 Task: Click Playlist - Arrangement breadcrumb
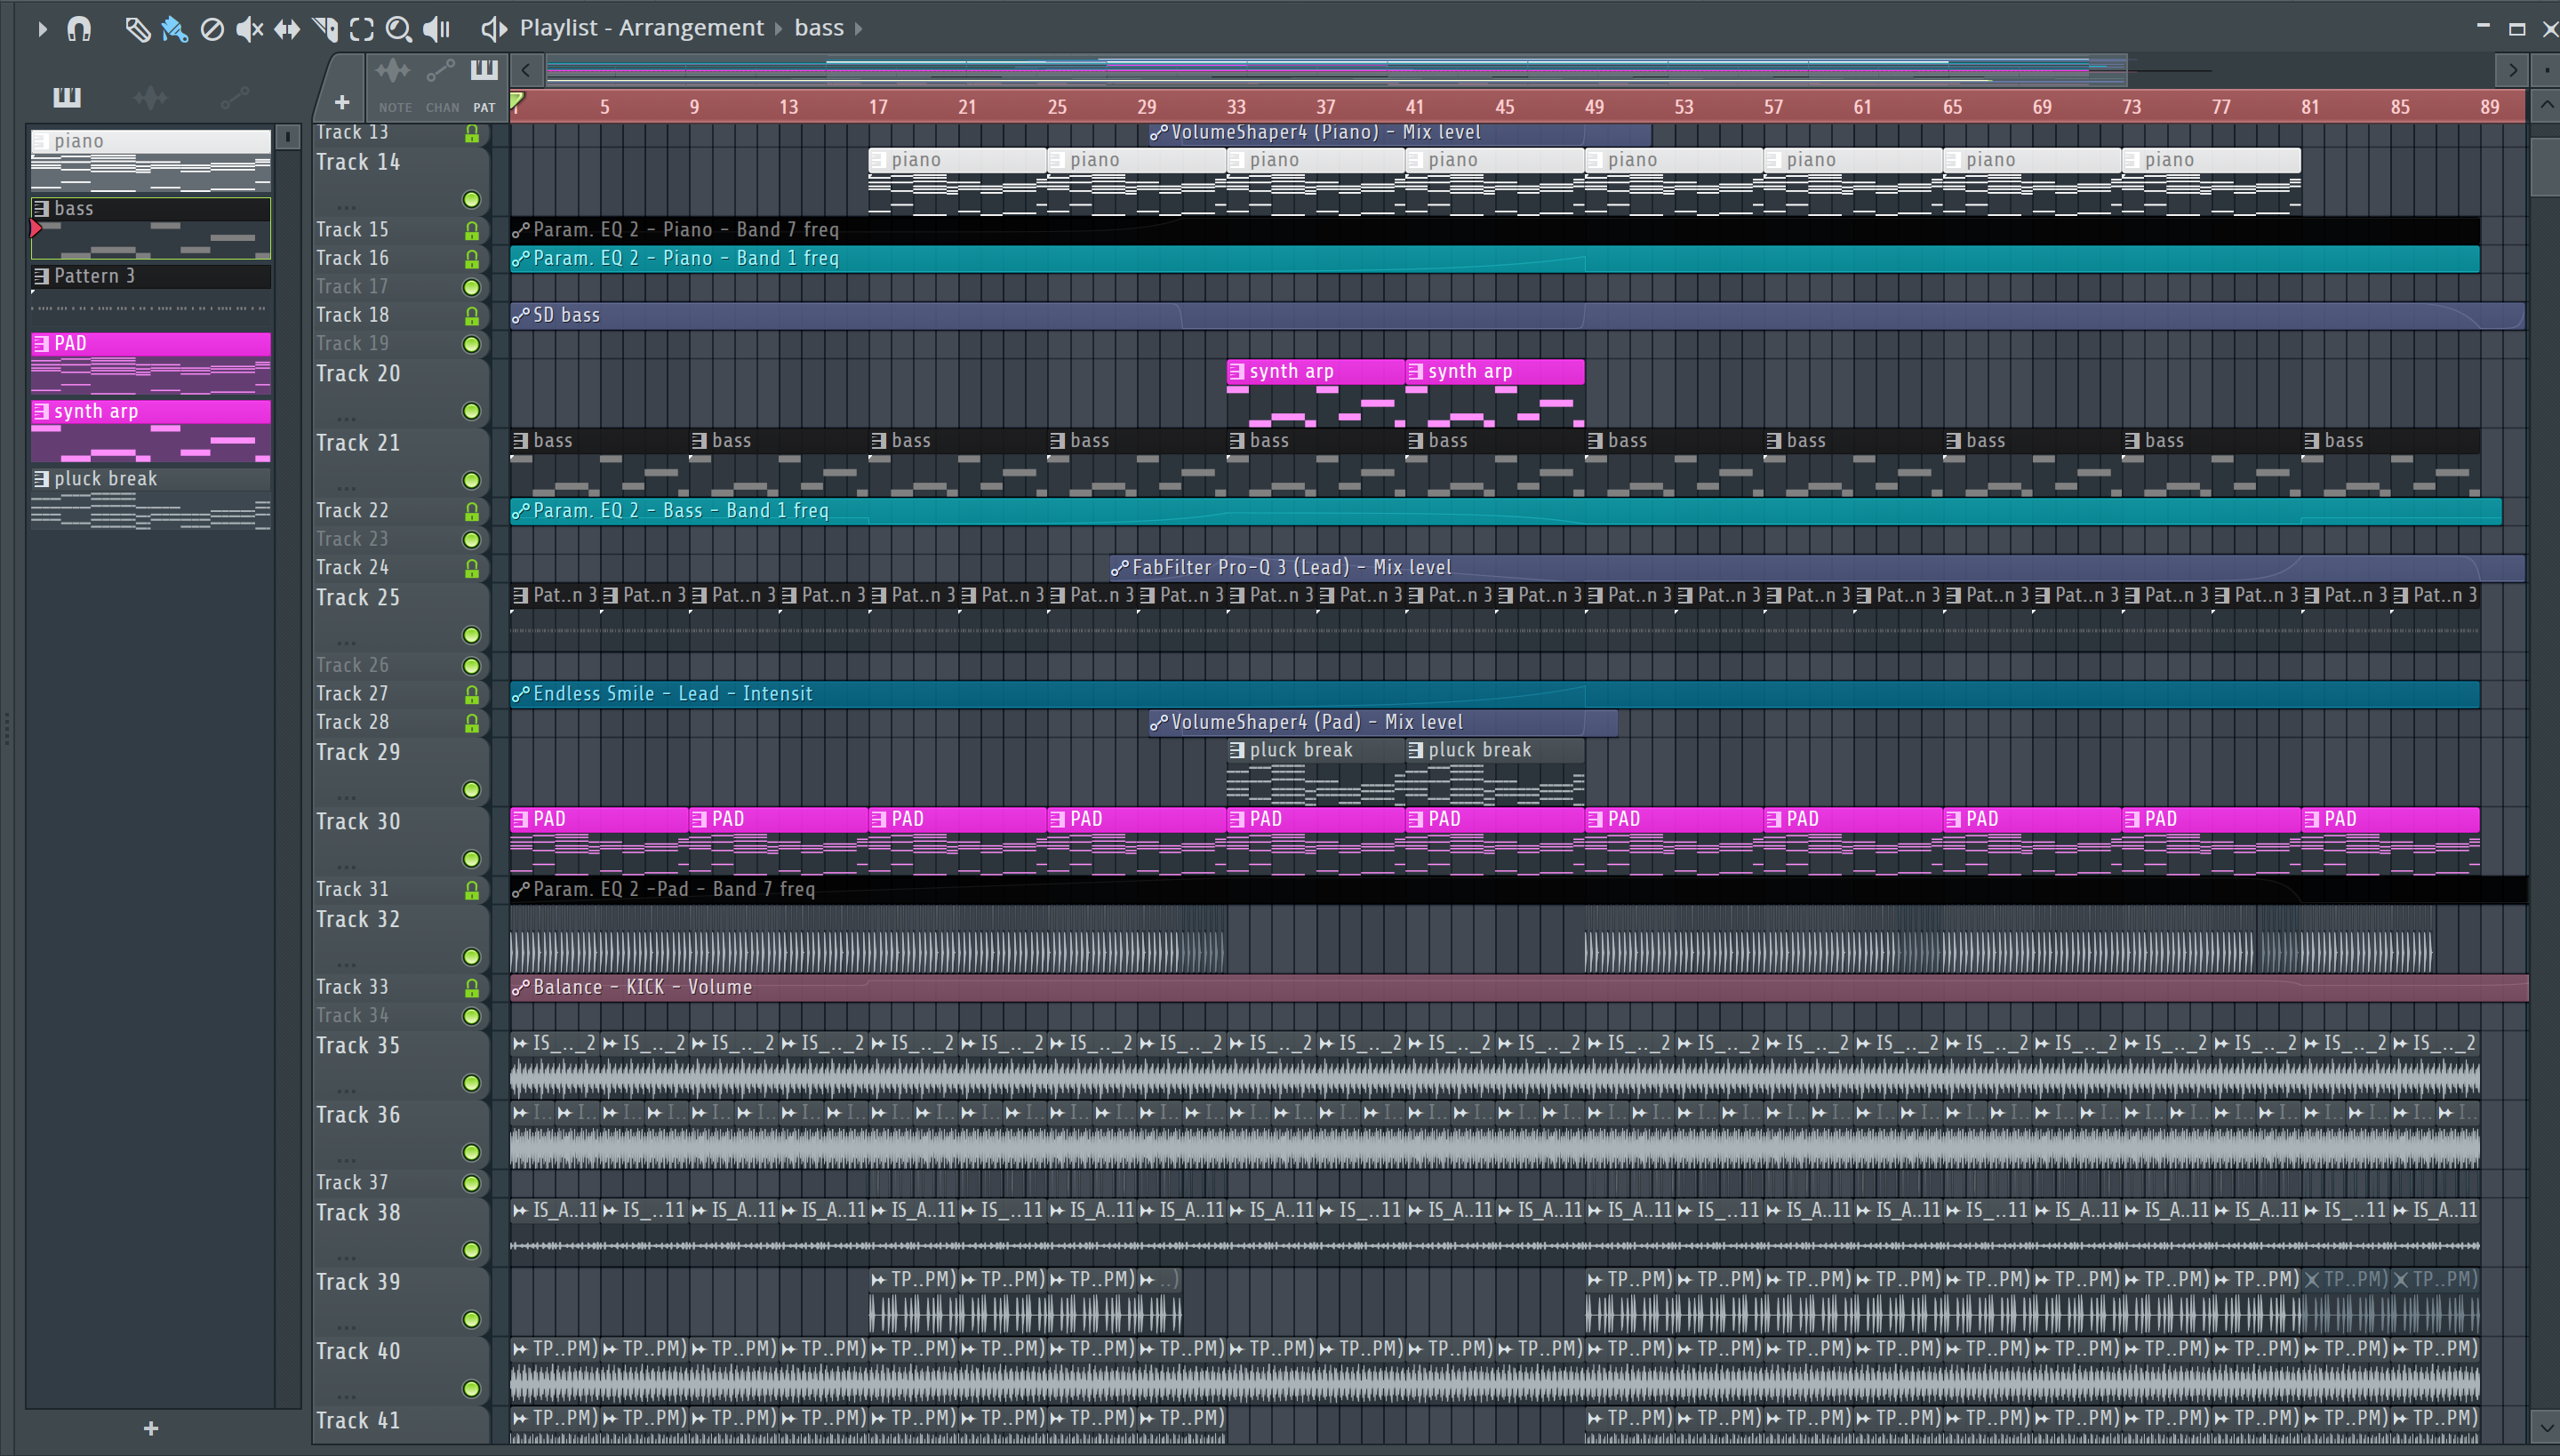[641, 28]
